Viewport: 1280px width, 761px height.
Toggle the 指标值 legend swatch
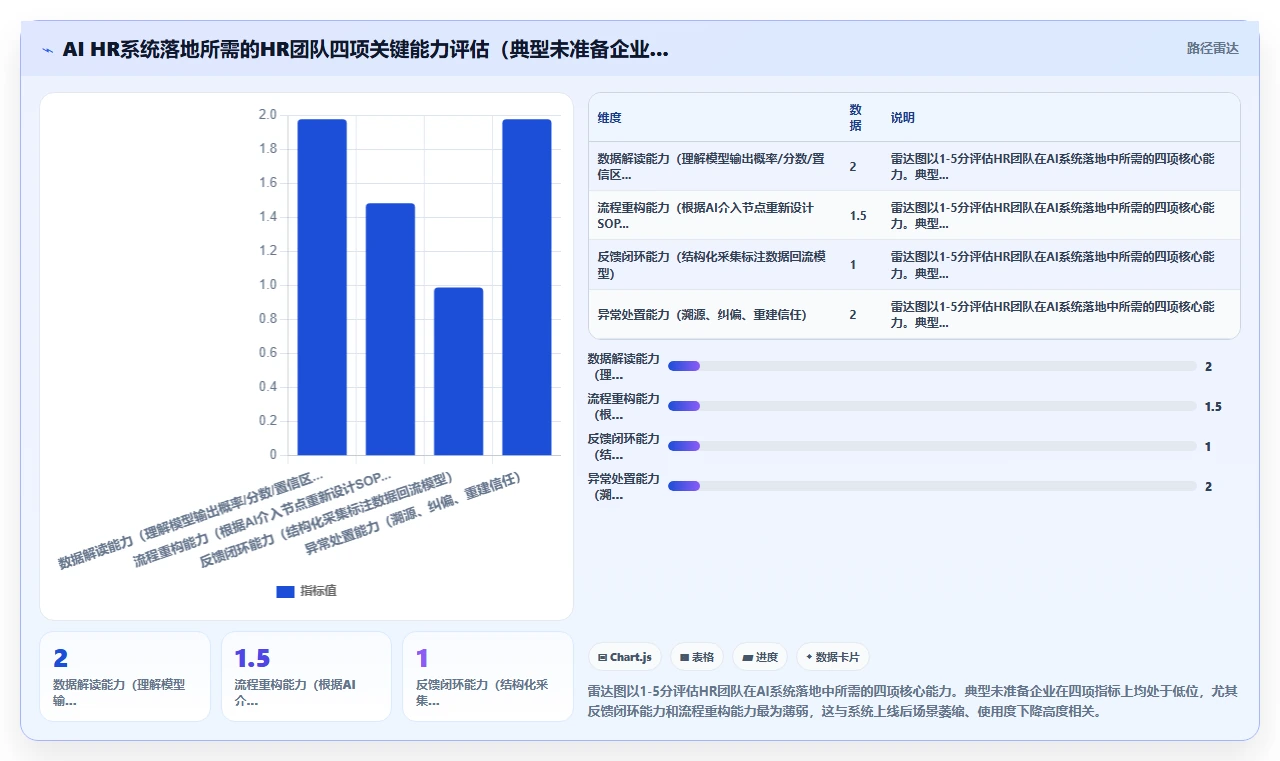pos(285,591)
